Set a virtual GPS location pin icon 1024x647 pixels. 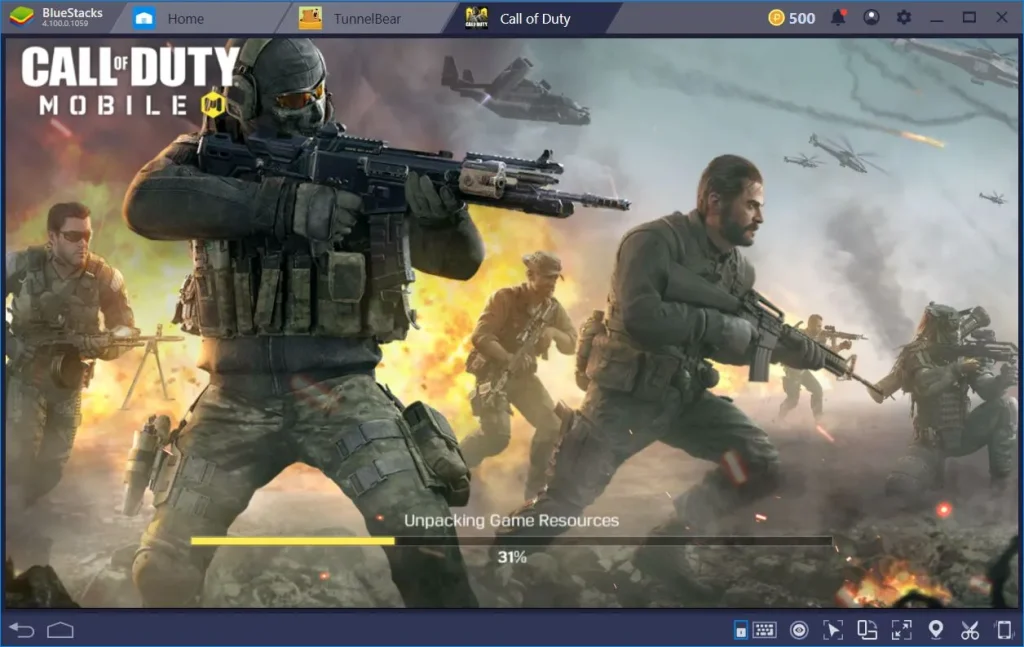pyautogui.click(x=935, y=631)
